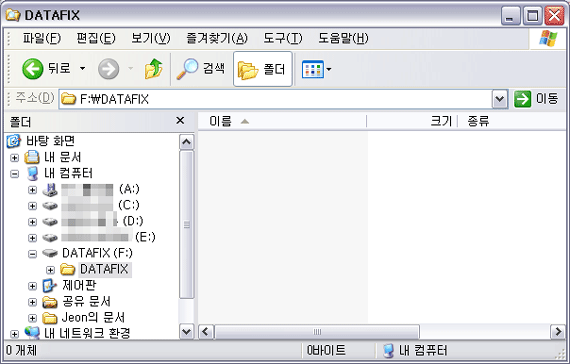
Task: Open the File (파일) menu
Action: click(x=42, y=38)
